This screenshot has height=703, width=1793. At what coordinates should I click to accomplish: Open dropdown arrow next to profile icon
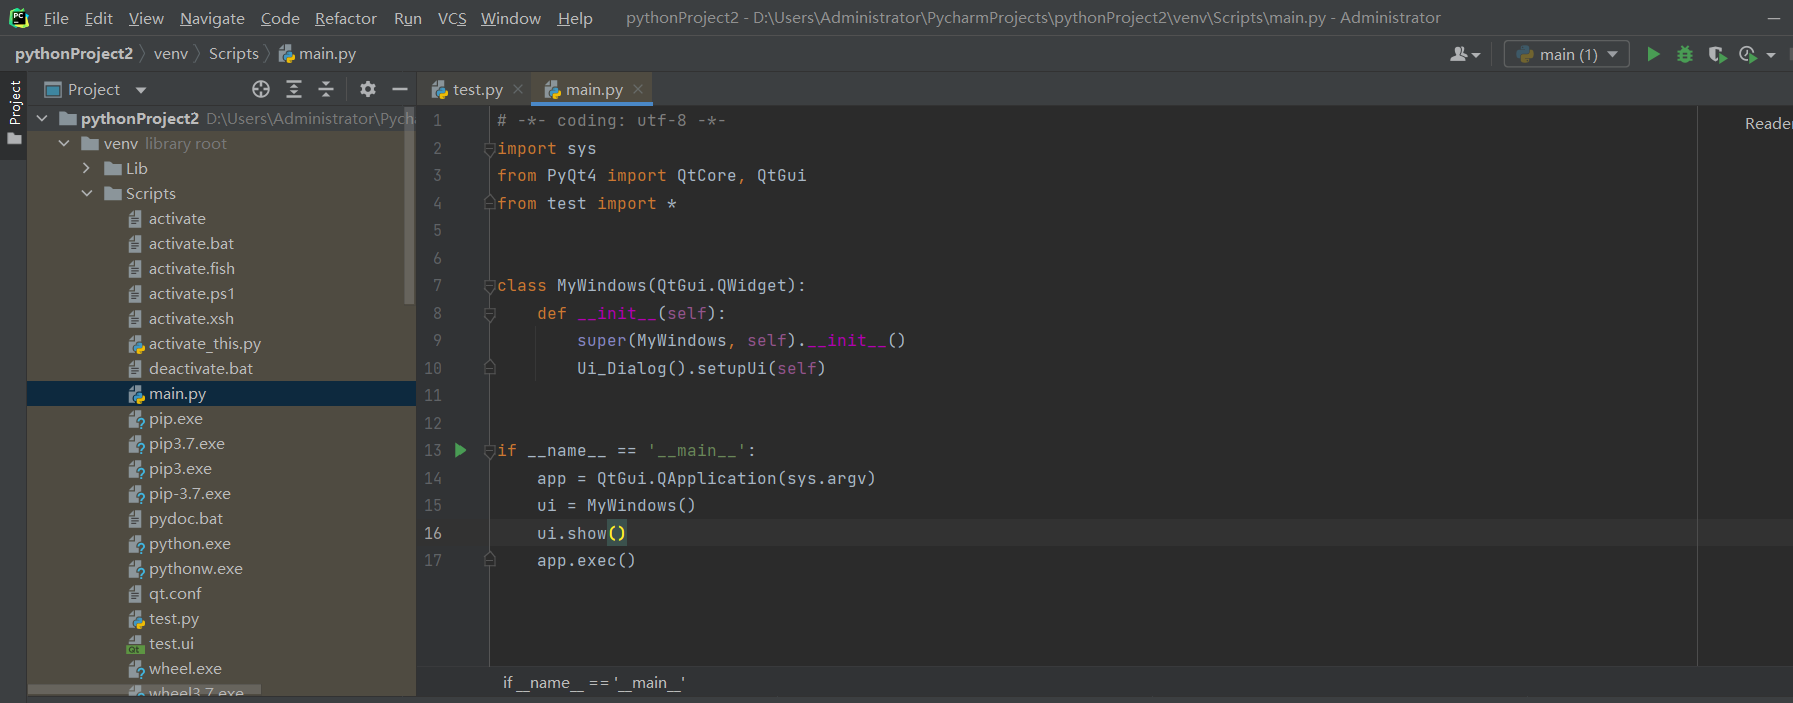[x=1771, y=55]
